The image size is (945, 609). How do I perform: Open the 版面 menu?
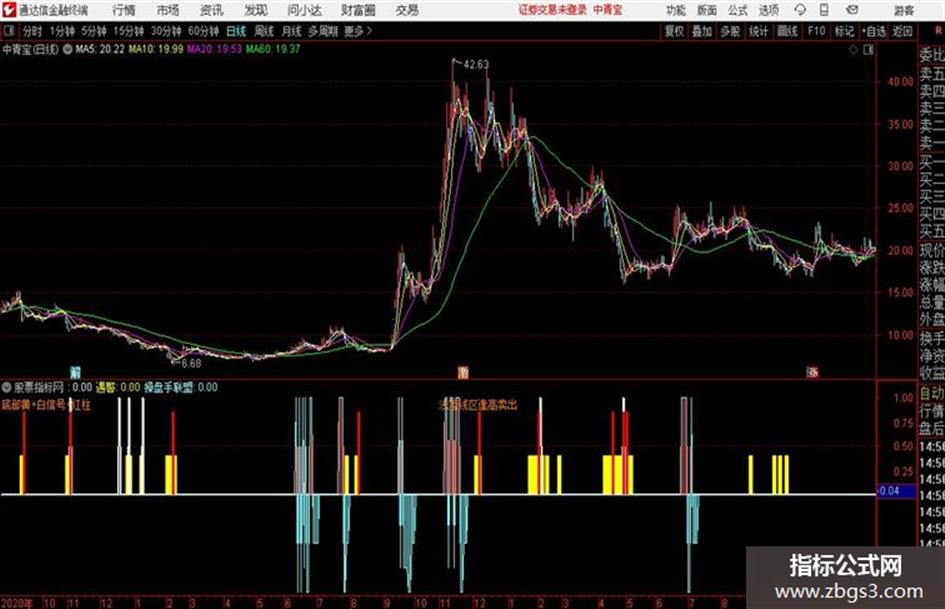[x=706, y=10]
